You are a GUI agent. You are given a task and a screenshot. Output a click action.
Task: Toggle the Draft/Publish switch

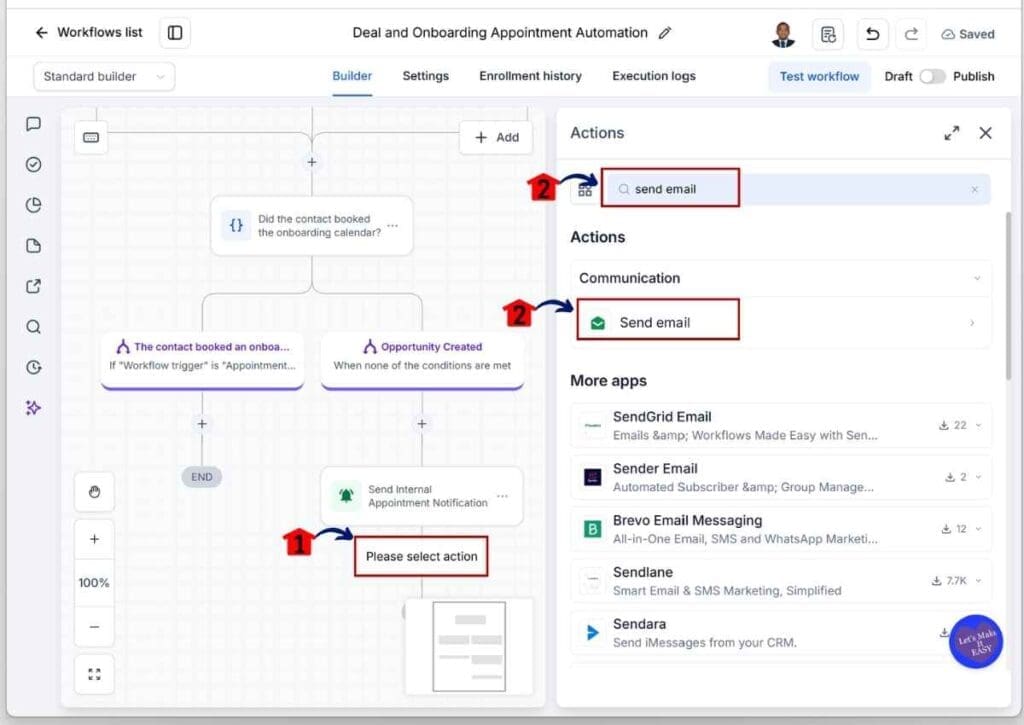point(932,76)
